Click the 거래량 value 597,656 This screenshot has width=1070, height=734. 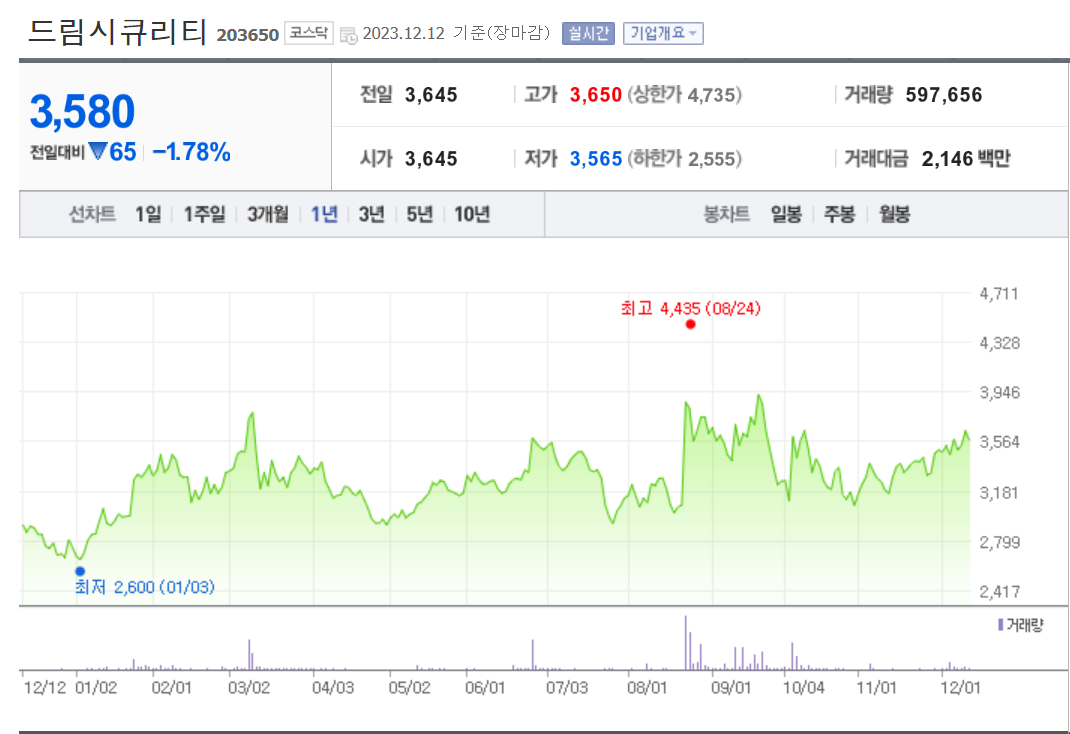click(x=944, y=95)
